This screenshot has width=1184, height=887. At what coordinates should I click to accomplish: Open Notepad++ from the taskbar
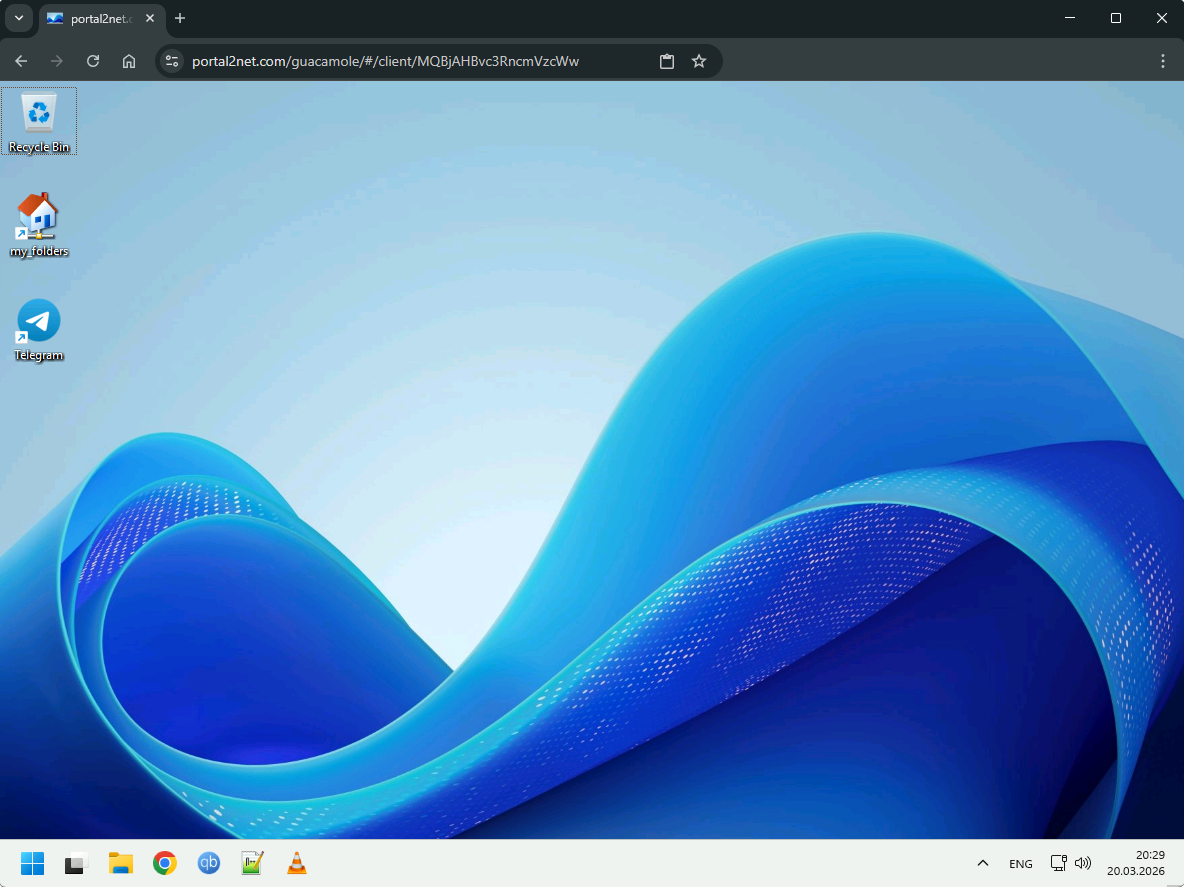coord(252,863)
